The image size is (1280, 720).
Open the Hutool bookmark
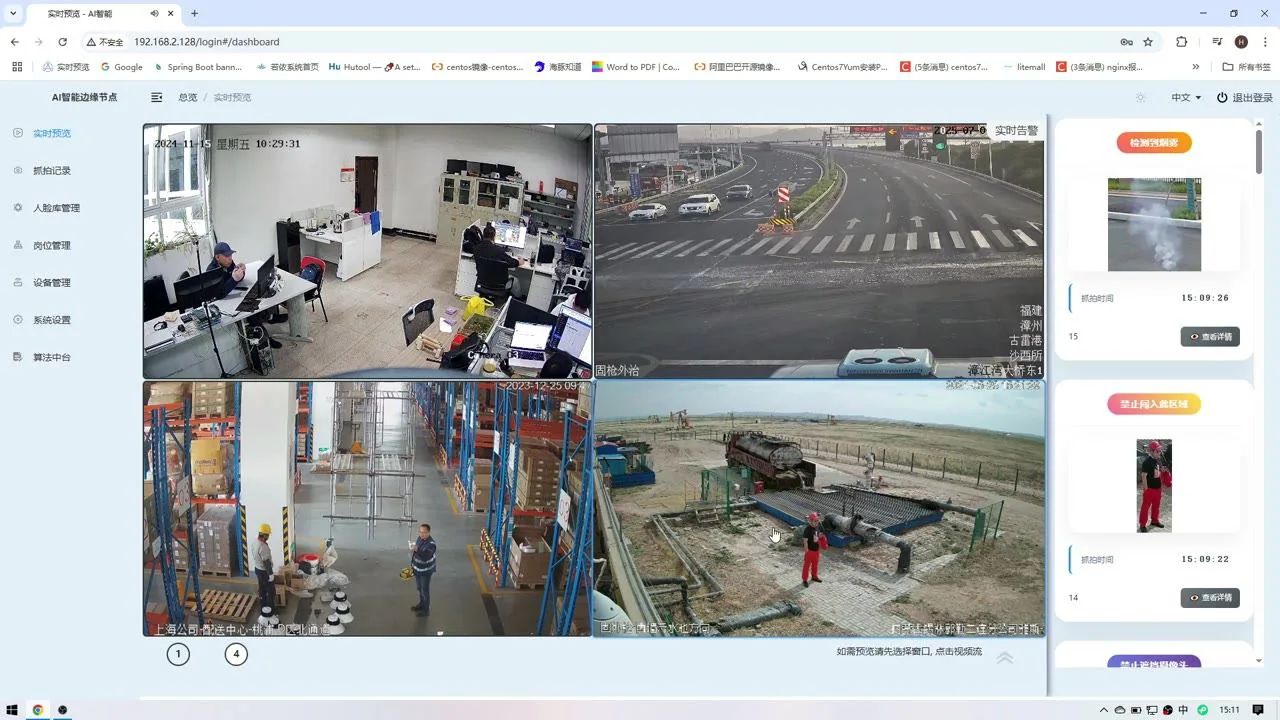[x=375, y=67]
